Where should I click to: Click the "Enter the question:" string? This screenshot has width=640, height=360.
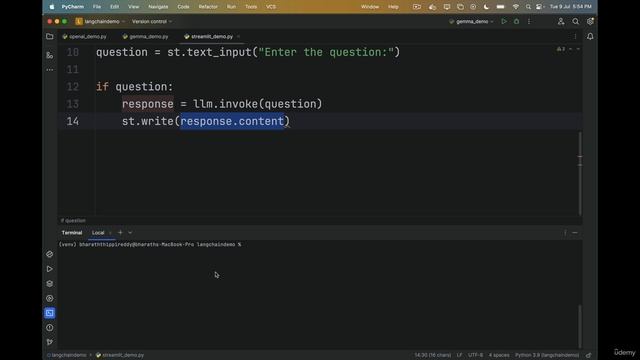[326, 52]
